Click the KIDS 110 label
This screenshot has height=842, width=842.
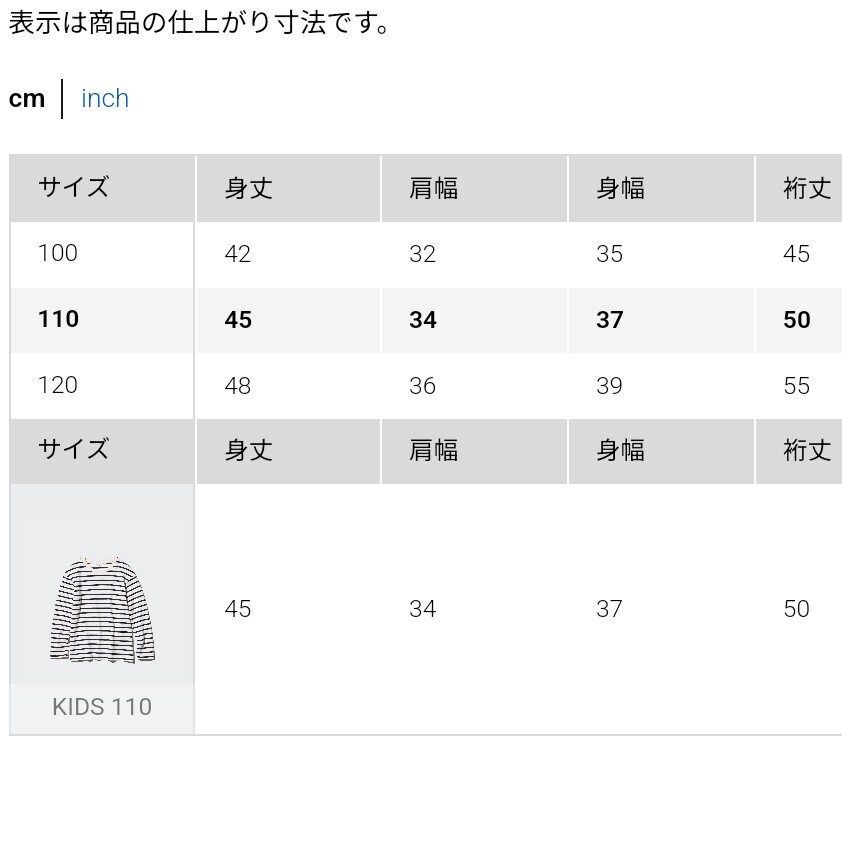click(x=102, y=707)
